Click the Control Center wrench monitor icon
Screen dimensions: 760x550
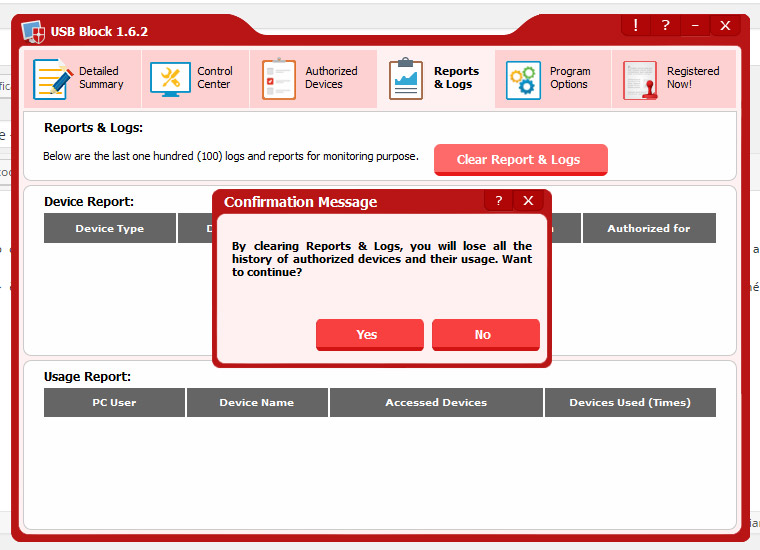(x=170, y=79)
